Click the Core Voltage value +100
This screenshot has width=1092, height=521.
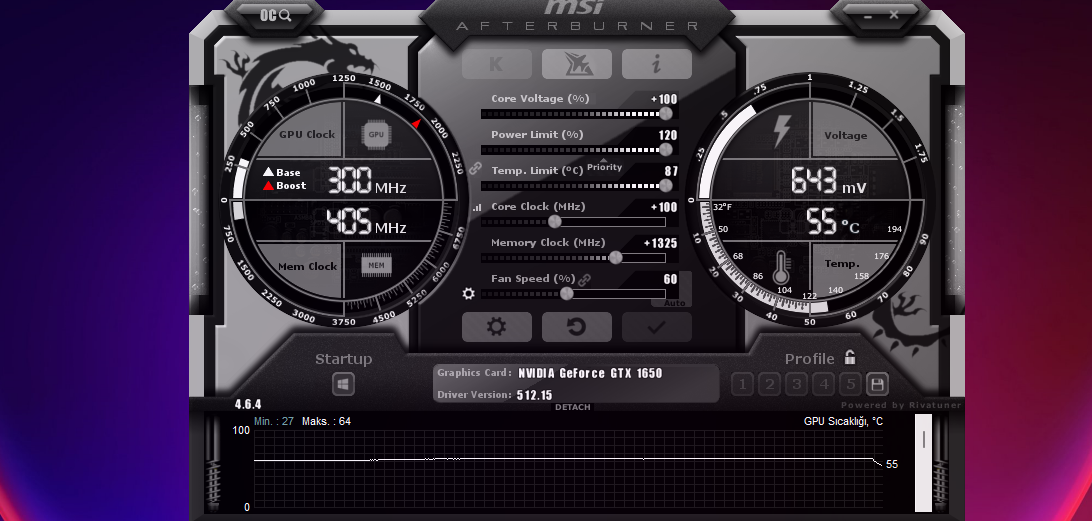tap(664, 99)
